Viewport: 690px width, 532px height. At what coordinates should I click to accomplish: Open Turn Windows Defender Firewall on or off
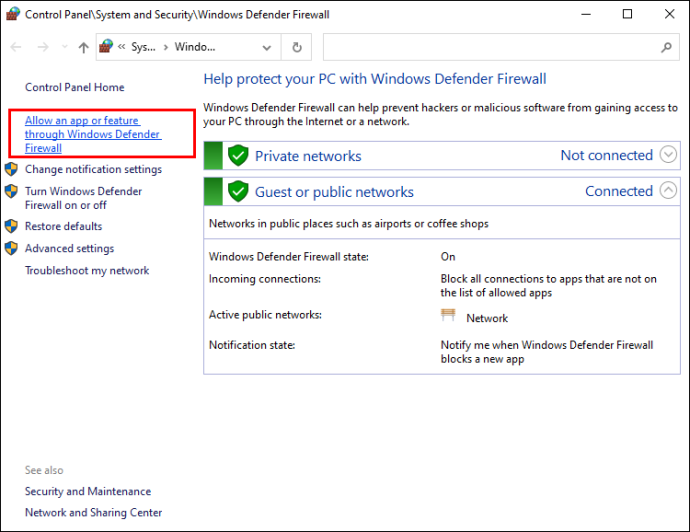[x=83, y=198]
